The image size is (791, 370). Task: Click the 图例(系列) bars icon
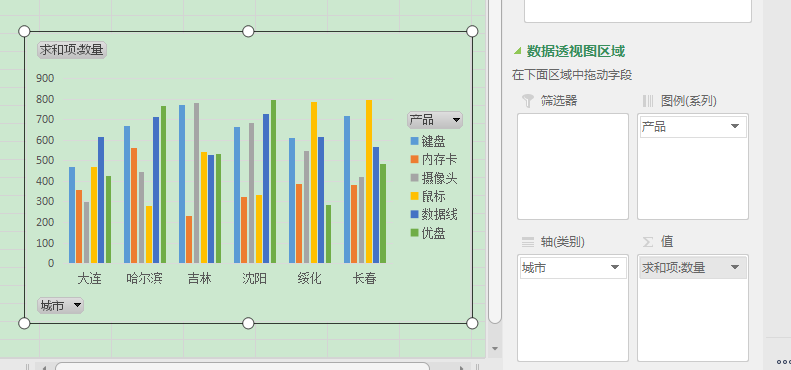click(x=648, y=100)
